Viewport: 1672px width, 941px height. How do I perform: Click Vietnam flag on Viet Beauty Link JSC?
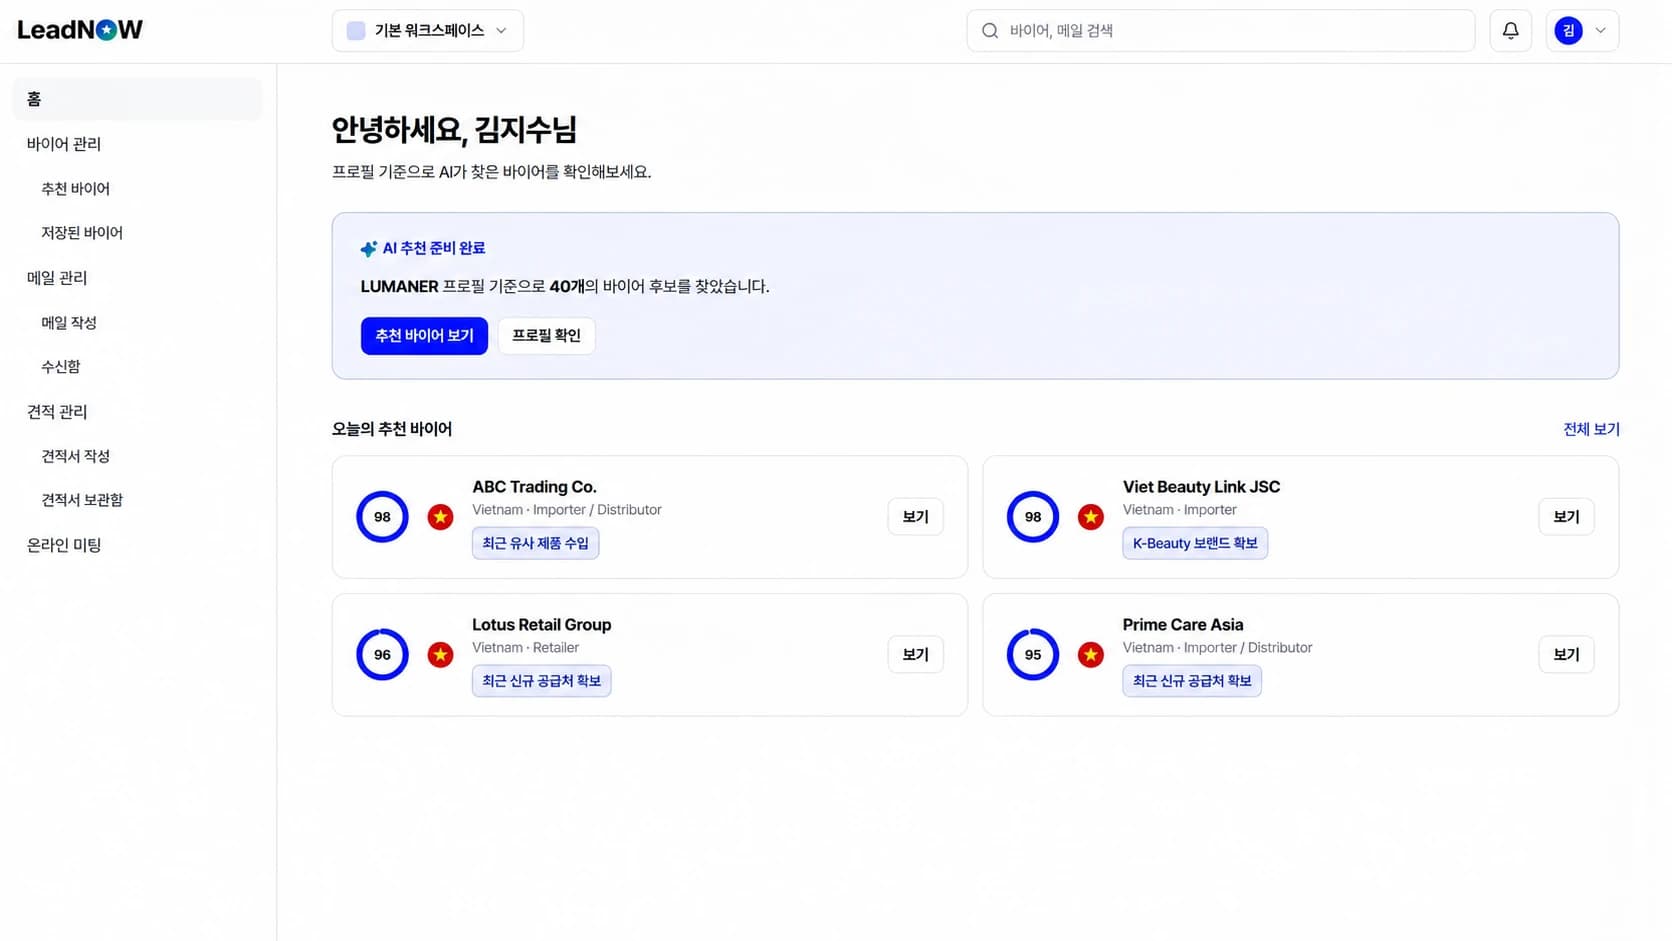click(1091, 517)
